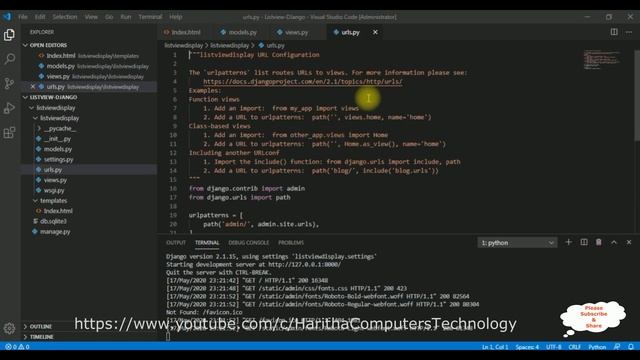Click the CRLF line ending status
The image size is (640, 360).
click(x=574, y=347)
